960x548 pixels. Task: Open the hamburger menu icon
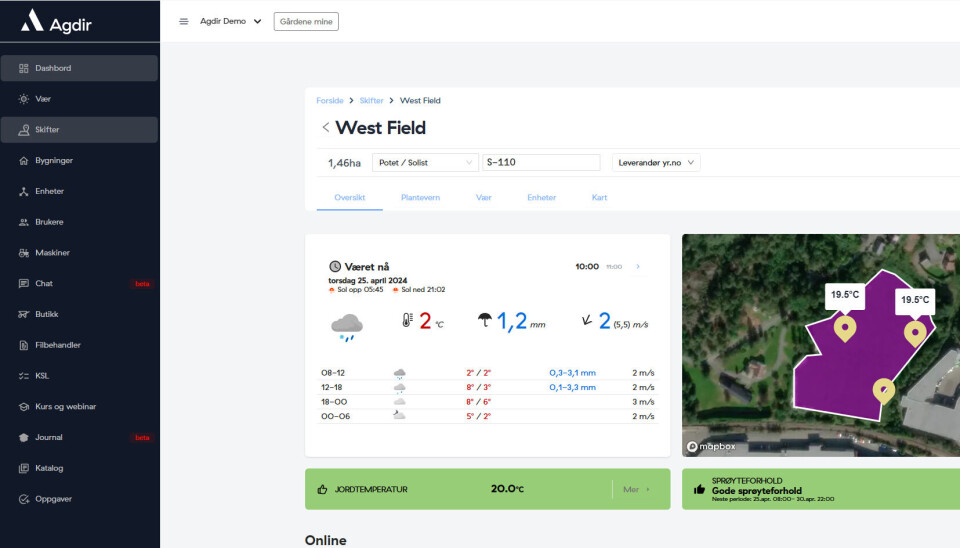coord(184,21)
